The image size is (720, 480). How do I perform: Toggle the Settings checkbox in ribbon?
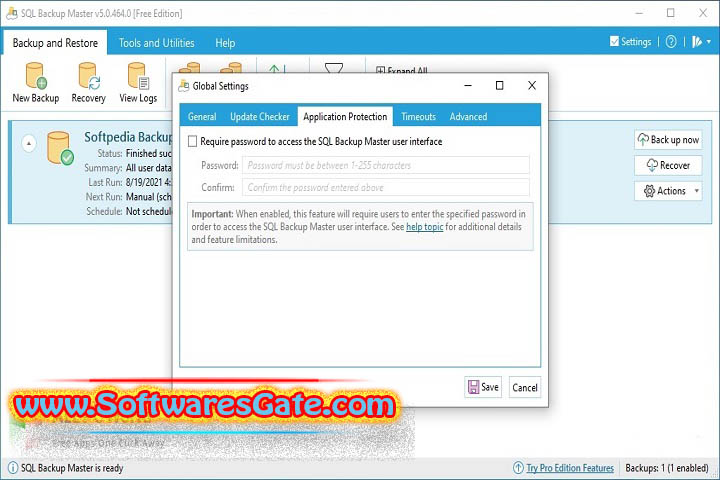click(x=614, y=41)
